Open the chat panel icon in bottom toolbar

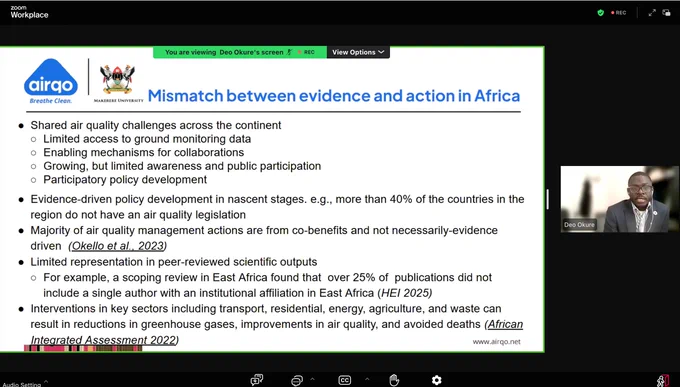[x=257, y=380]
